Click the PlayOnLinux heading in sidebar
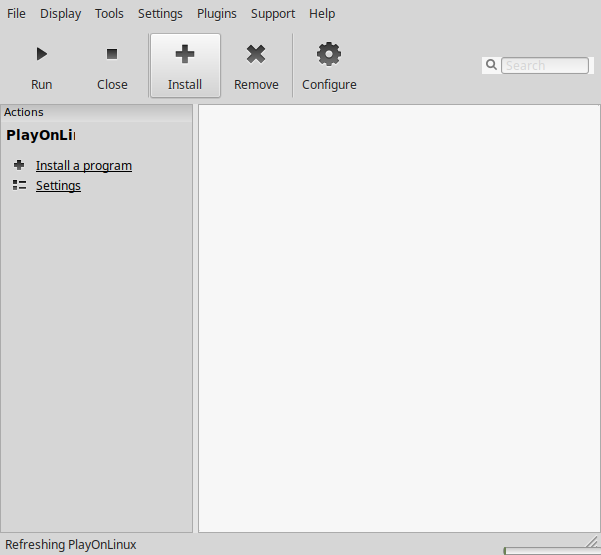Screen dimensions: 601x555 click(x=41, y=135)
